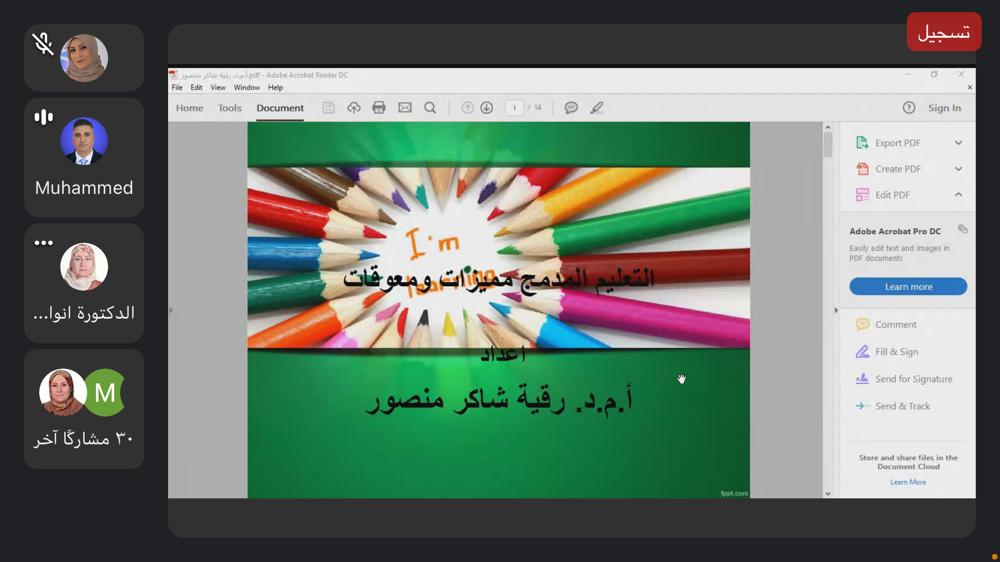This screenshot has width=1000, height=562.
Task: Click the blue Learn more button
Action: click(x=908, y=287)
